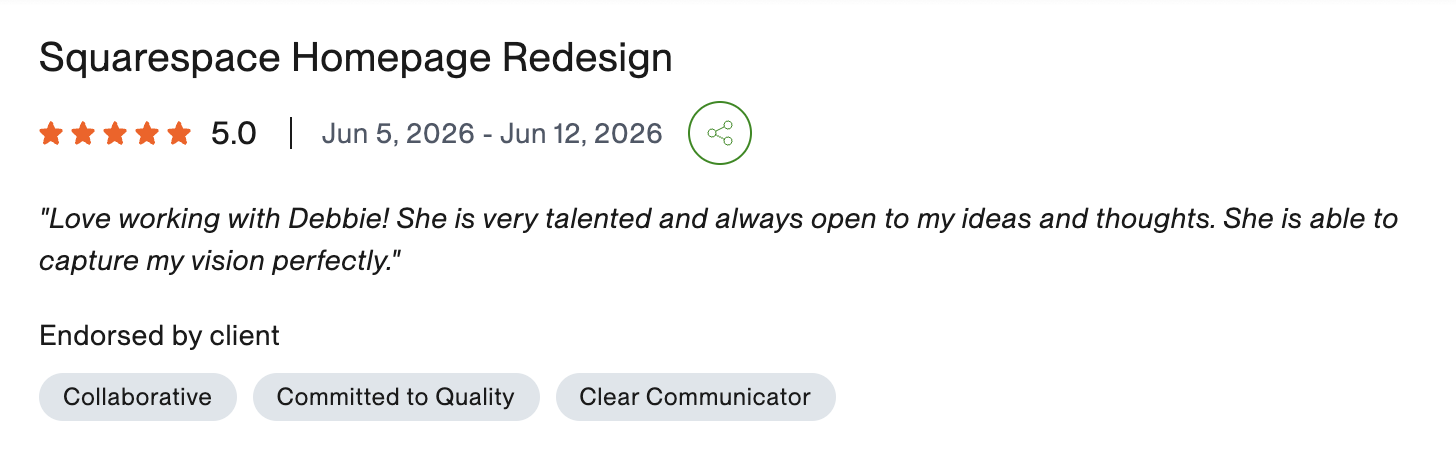Select the Collaborative endorsement tag
Viewport: 1456px width, 456px height.
(138, 397)
